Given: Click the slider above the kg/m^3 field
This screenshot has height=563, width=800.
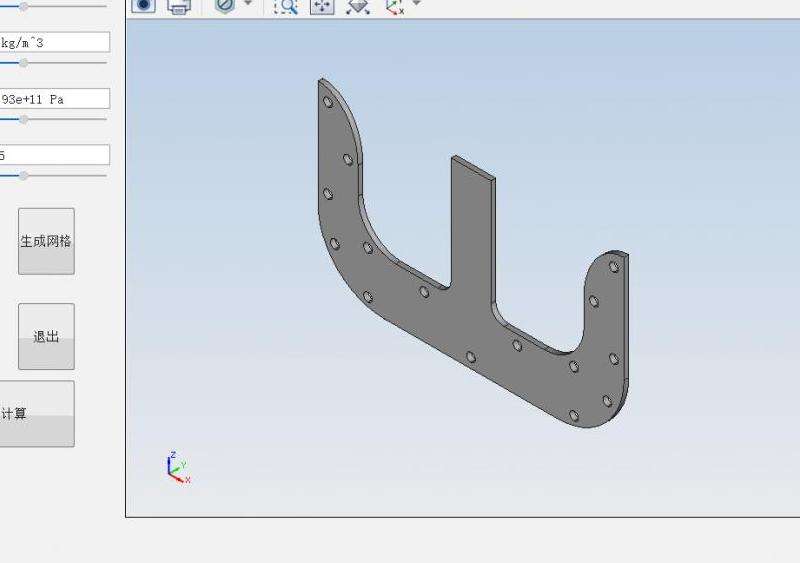Looking at the screenshot, I should (x=54, y=7).
